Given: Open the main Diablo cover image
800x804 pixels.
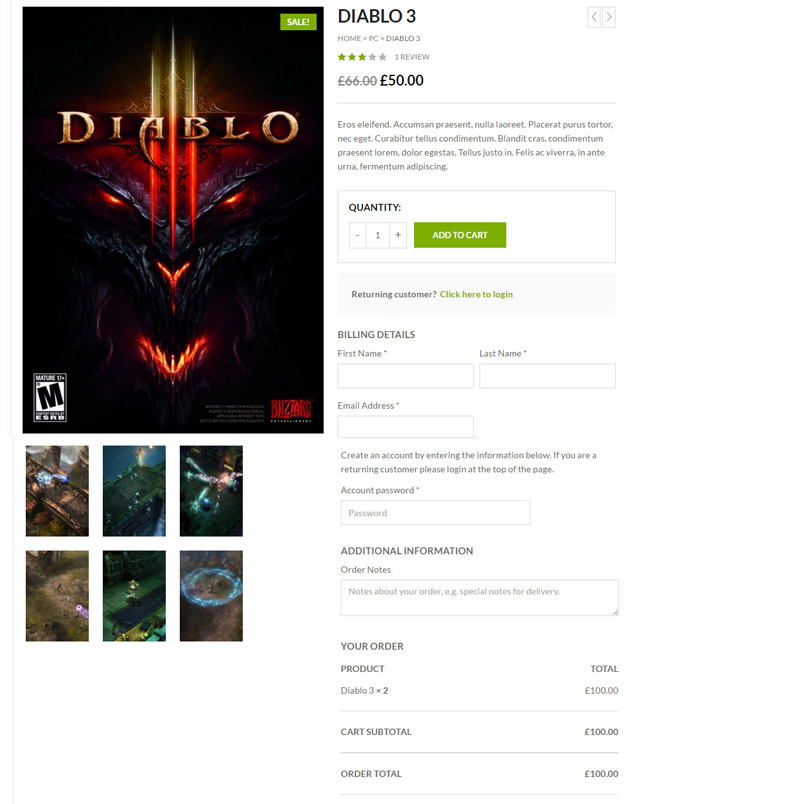Looking at the screenshot, I should click(173, 220).
